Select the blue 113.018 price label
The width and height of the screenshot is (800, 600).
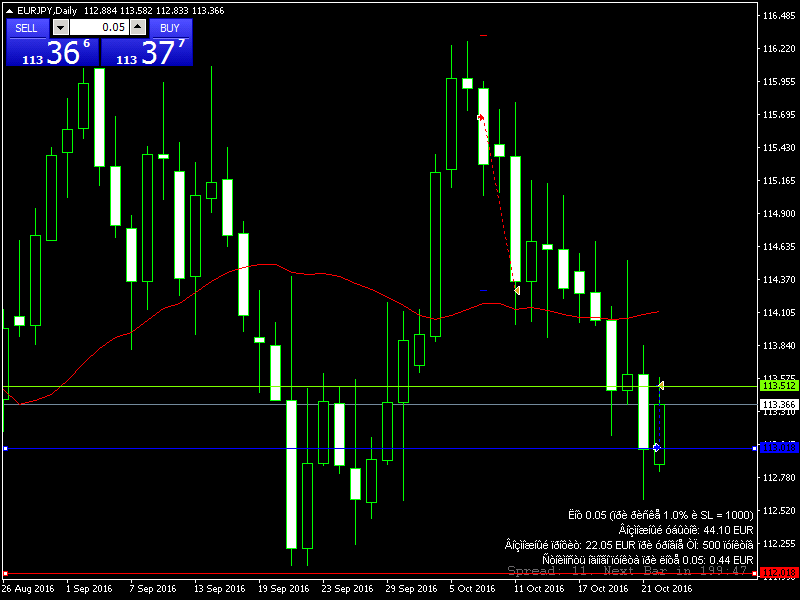pyautogui.click(x=779, y=448)
